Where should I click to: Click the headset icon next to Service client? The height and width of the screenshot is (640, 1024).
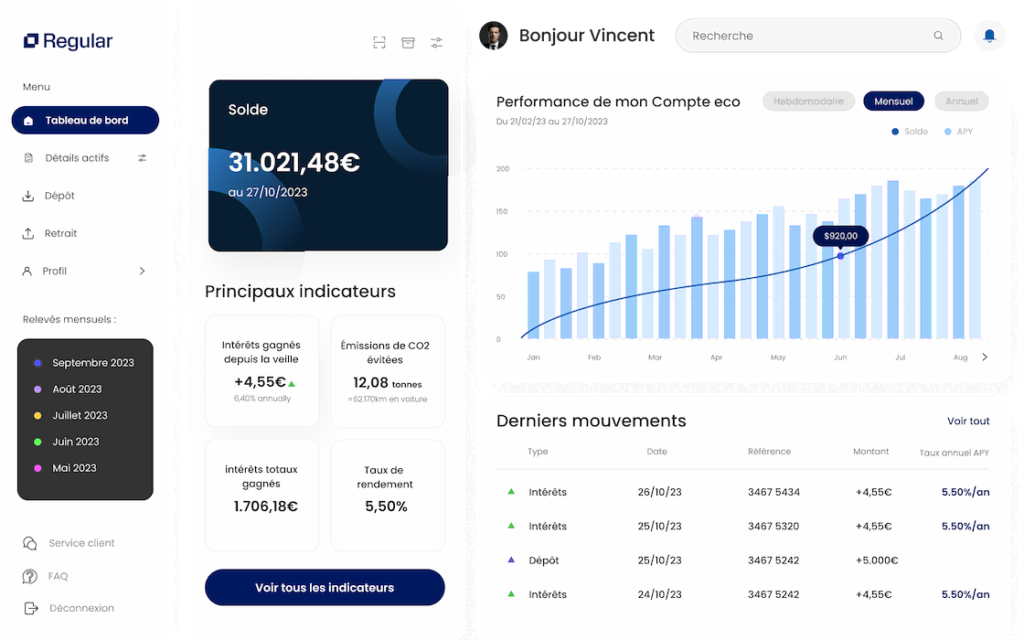[31, 543]
